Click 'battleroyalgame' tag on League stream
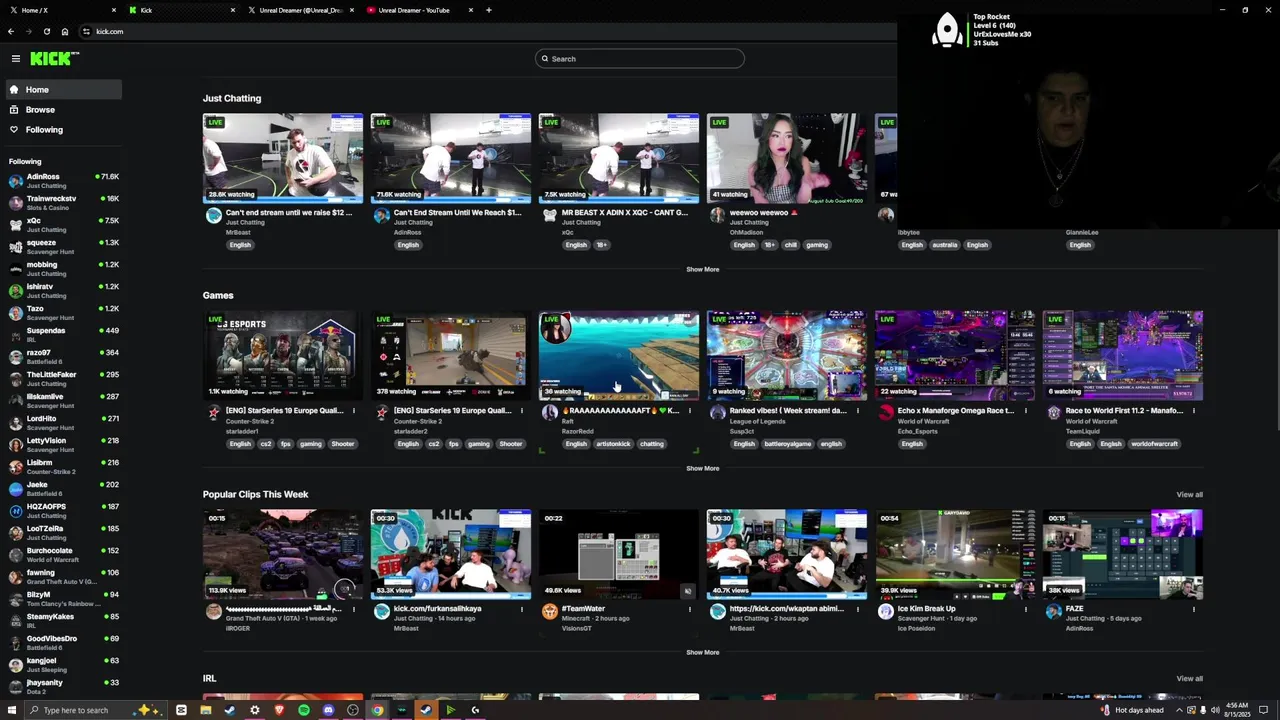Image resolution: width=1280 pixels, height=720 pixels. point(789,444)
